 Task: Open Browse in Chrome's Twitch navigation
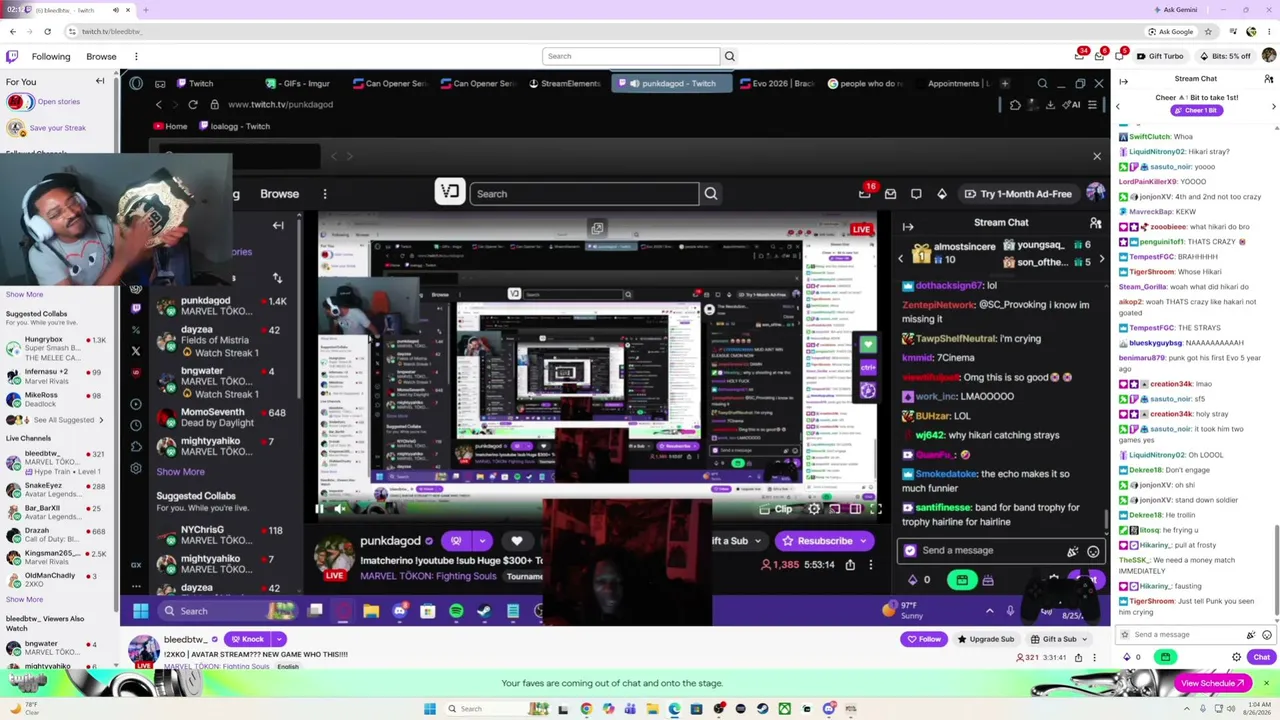pyautogui.click(x=101, y=56)
